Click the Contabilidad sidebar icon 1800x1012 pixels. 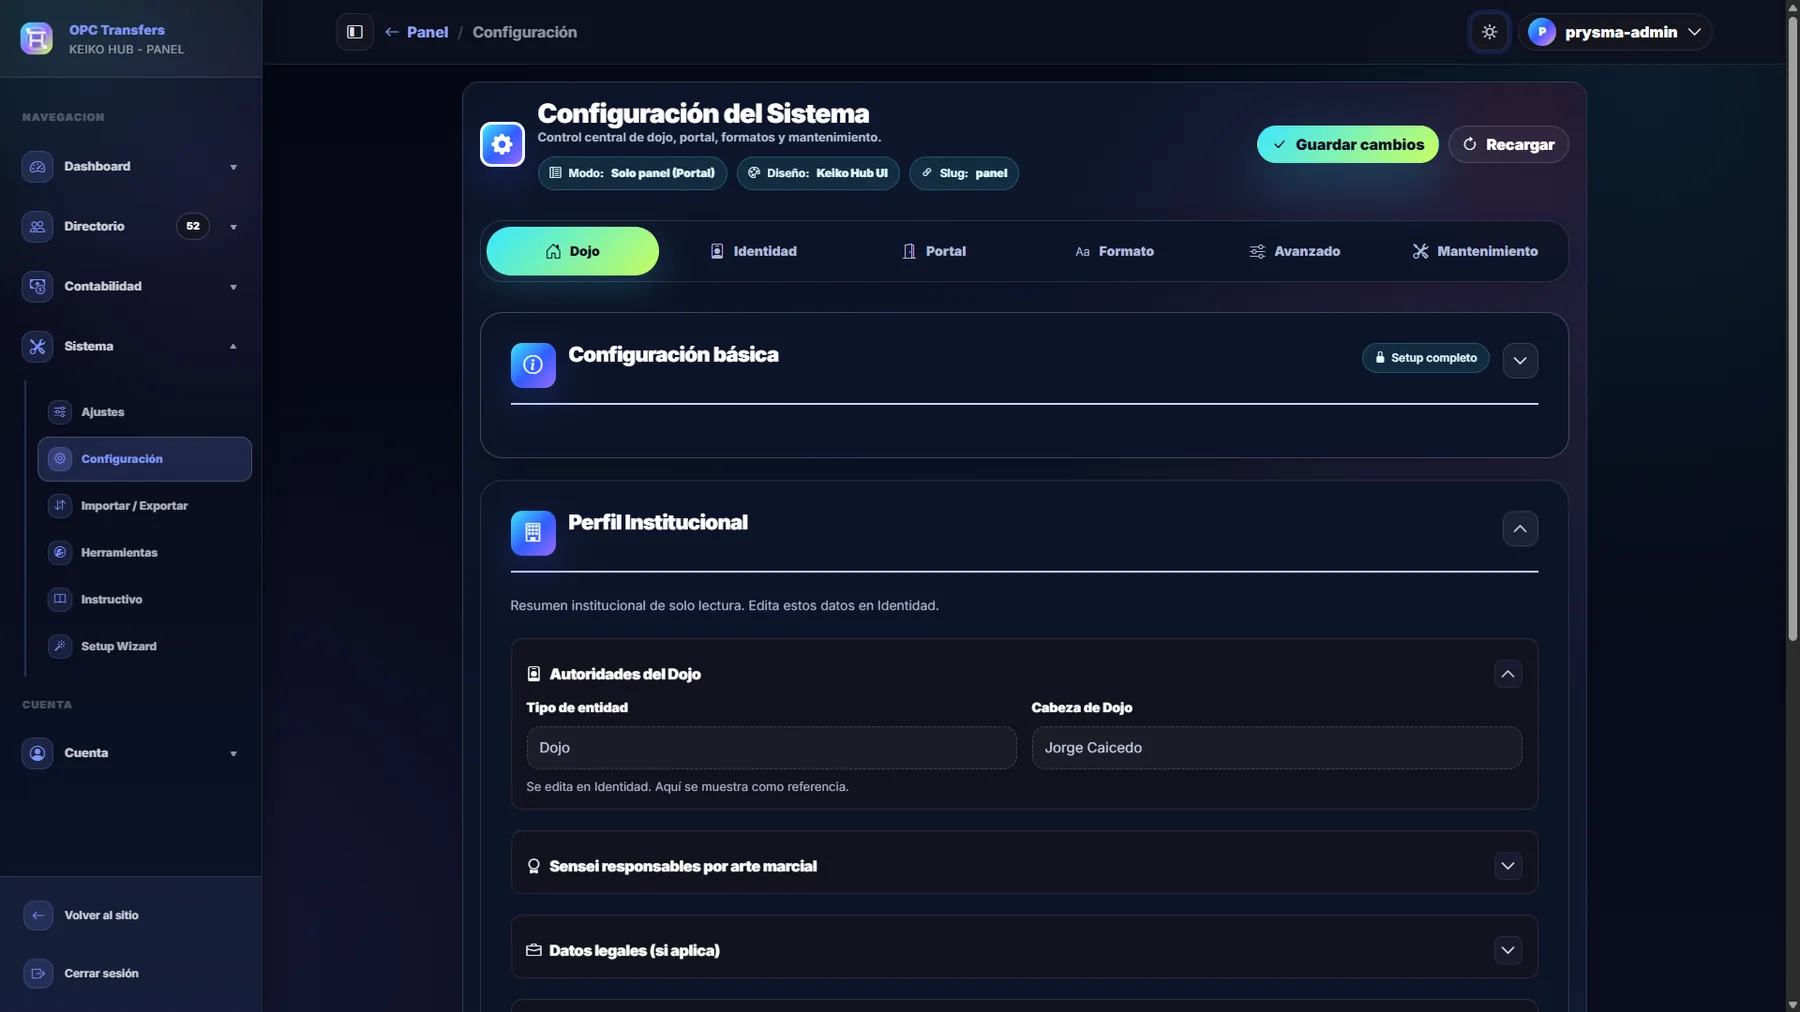point(38,287)
